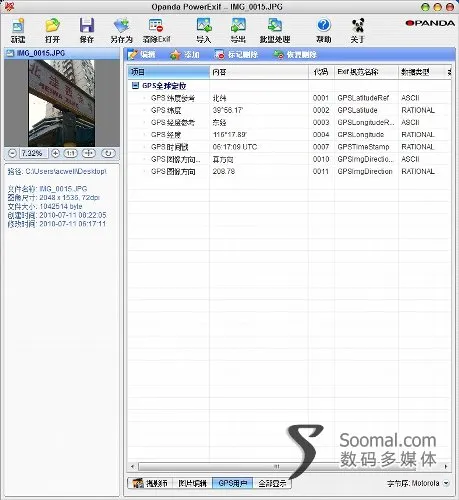This screenshot has width=459, height=500.
Task: Click the 导入 (Import) icon
Action: click(204, 30)
